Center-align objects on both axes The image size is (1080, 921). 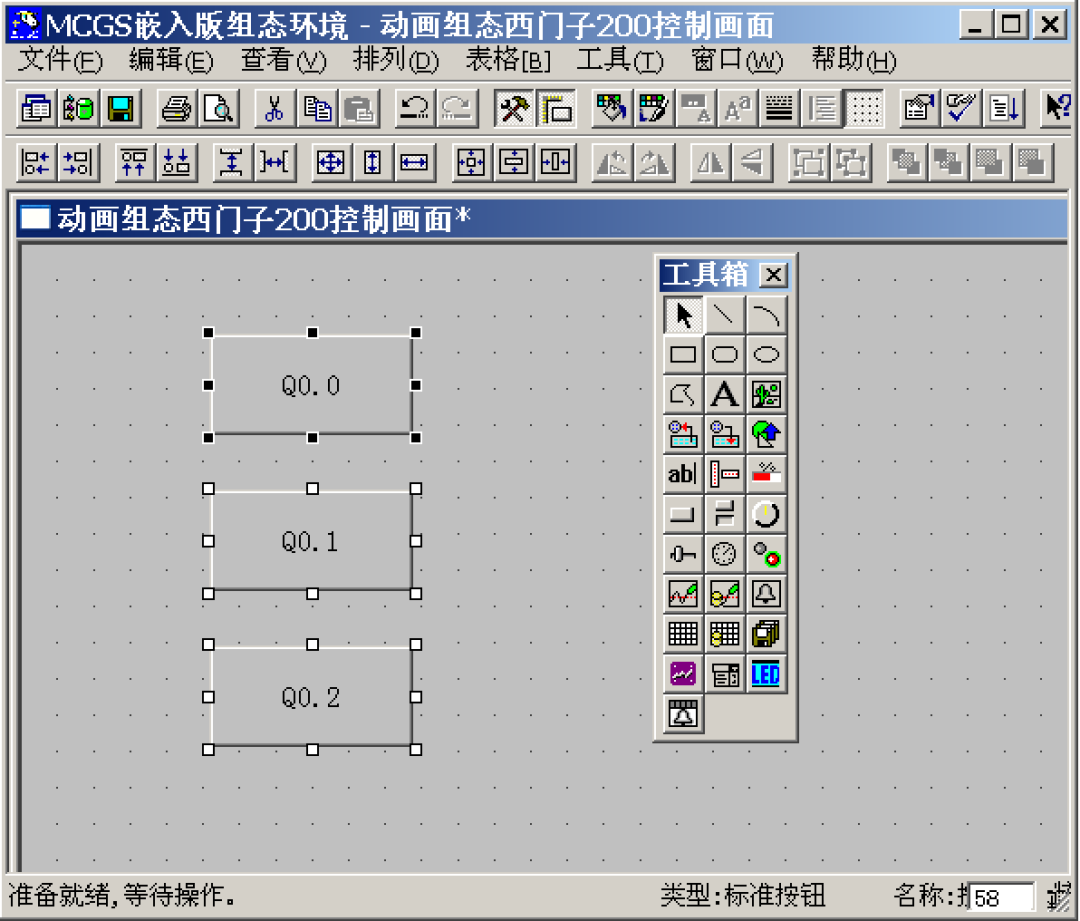tap(471, 163)
